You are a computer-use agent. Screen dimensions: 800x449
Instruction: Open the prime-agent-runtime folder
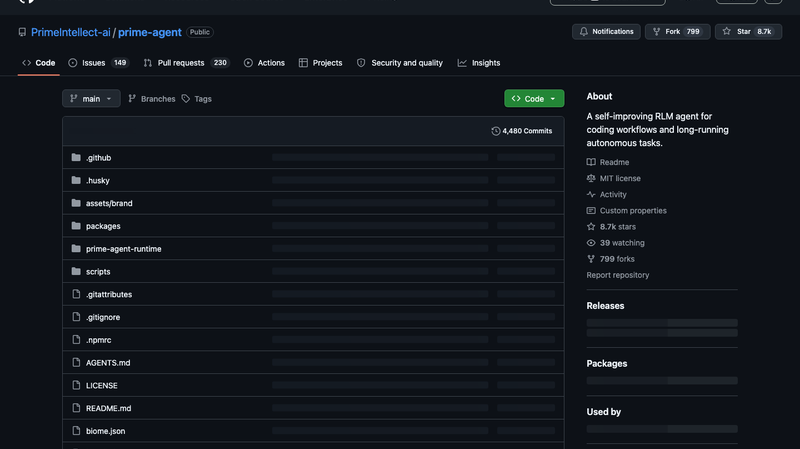(123, 249)
